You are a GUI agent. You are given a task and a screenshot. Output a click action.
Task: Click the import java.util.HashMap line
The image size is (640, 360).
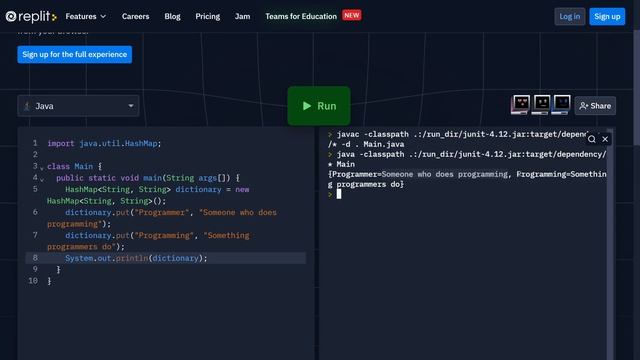point(104,143)
